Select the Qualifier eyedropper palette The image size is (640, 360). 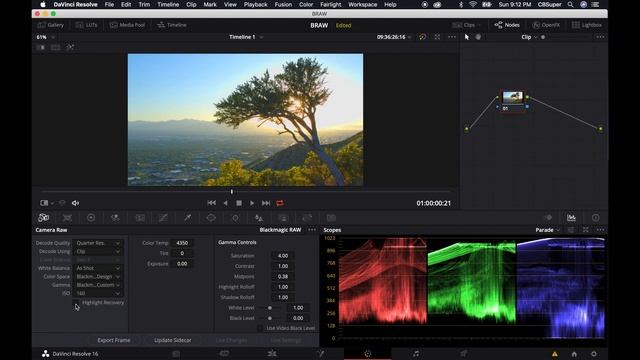click(187, 218)
